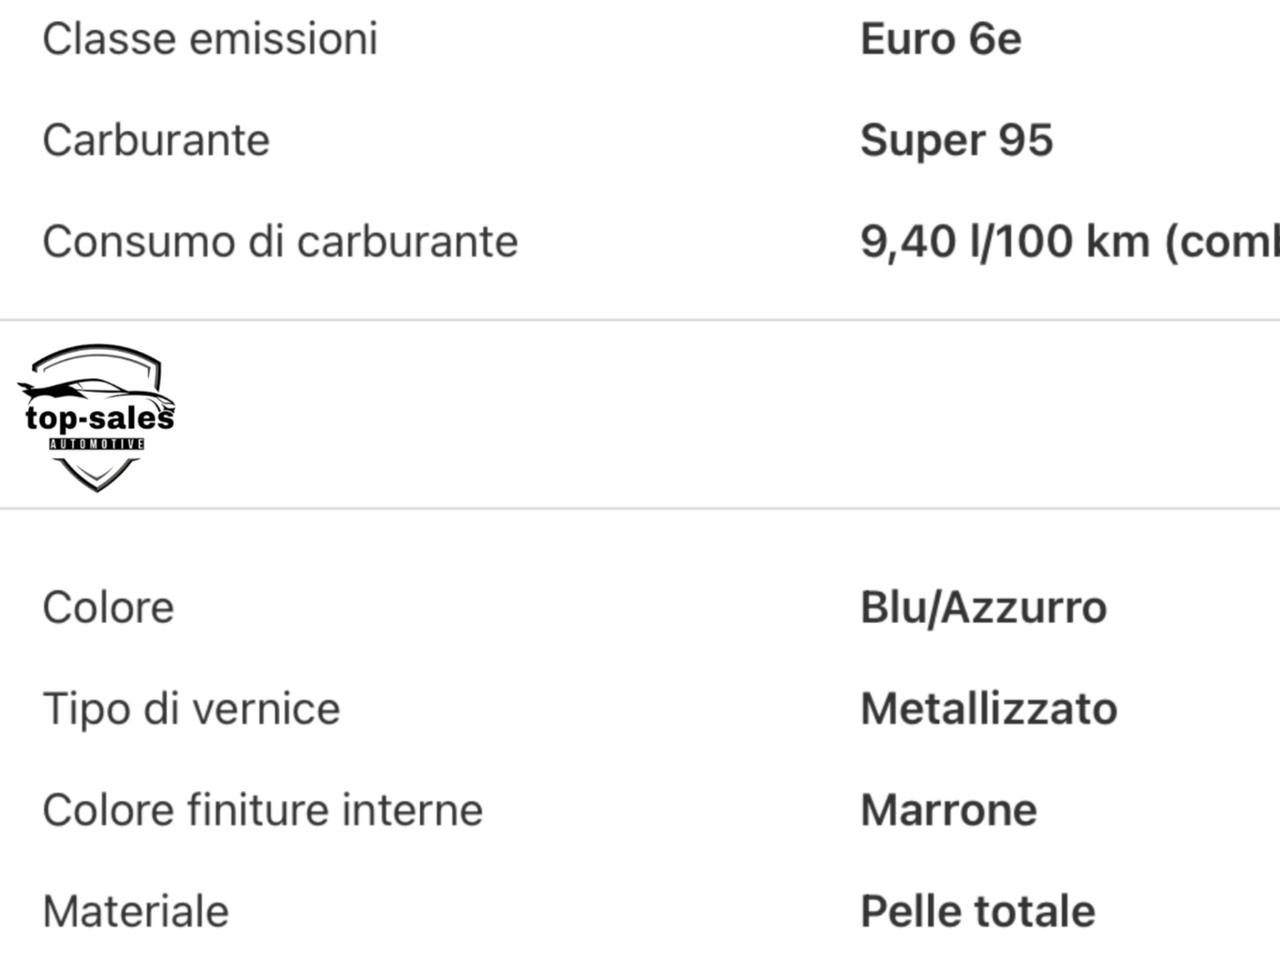Viewport: 1280px width, 960px height.
Task: Click the AUTOMOTIVE banner in the logo
Action: pos(97,443)
